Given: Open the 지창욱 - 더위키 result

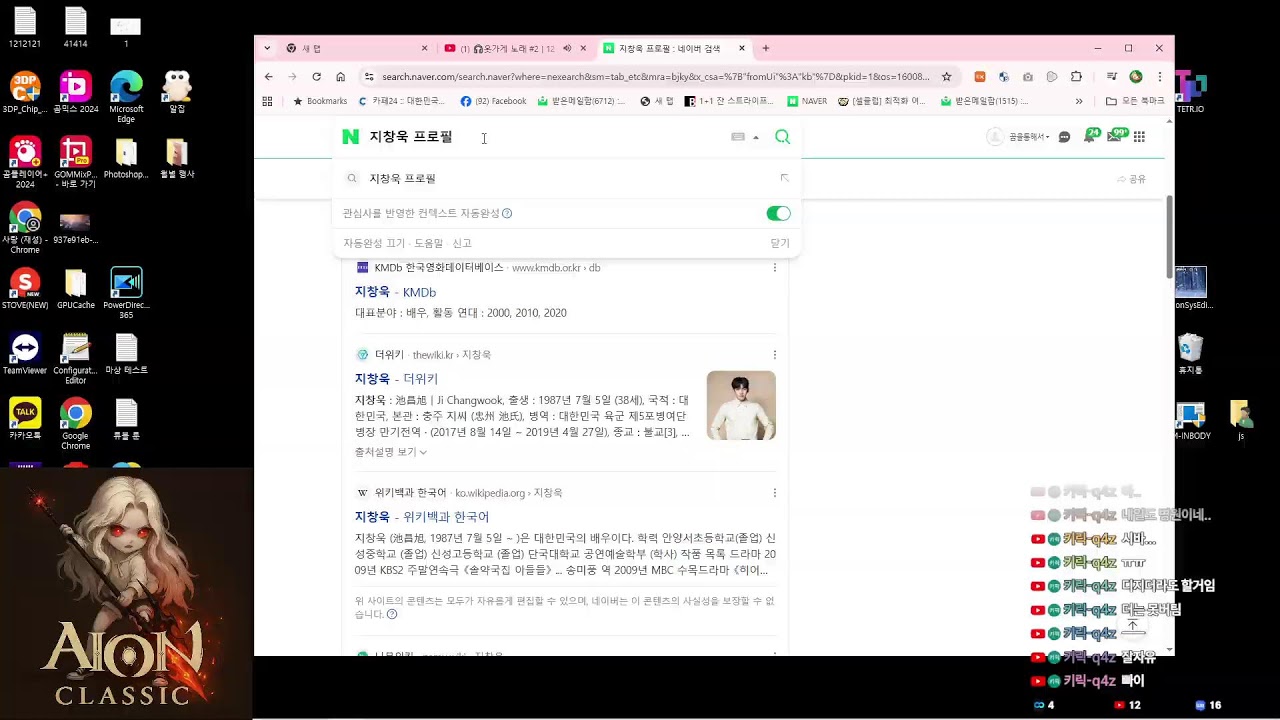Looking at the screenshot, I should 396,379.
